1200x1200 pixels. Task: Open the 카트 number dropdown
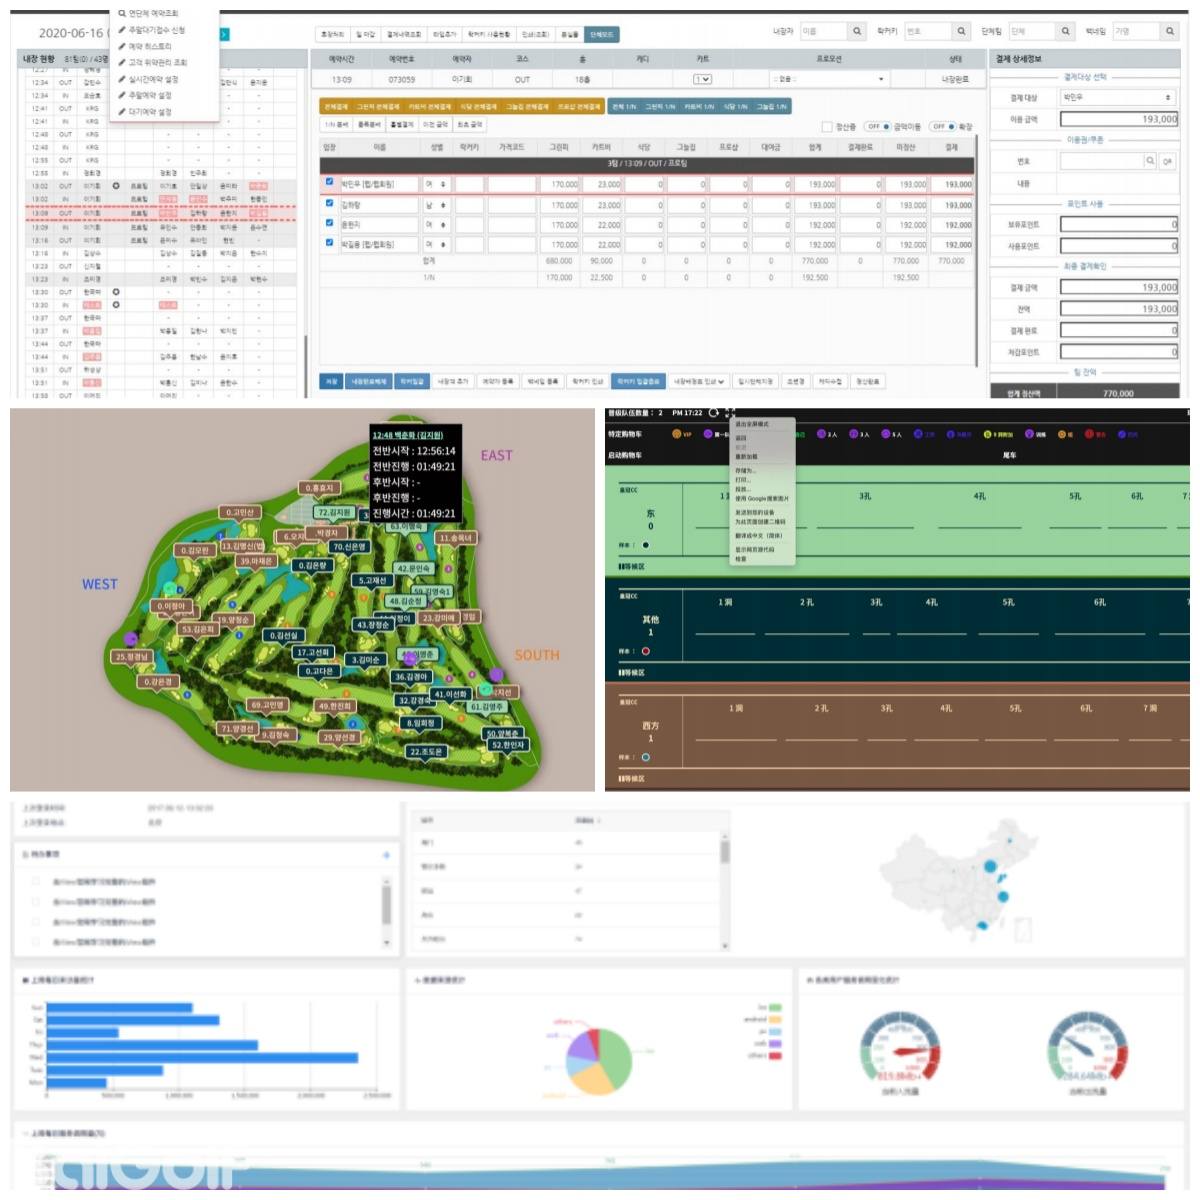point(703,79)
